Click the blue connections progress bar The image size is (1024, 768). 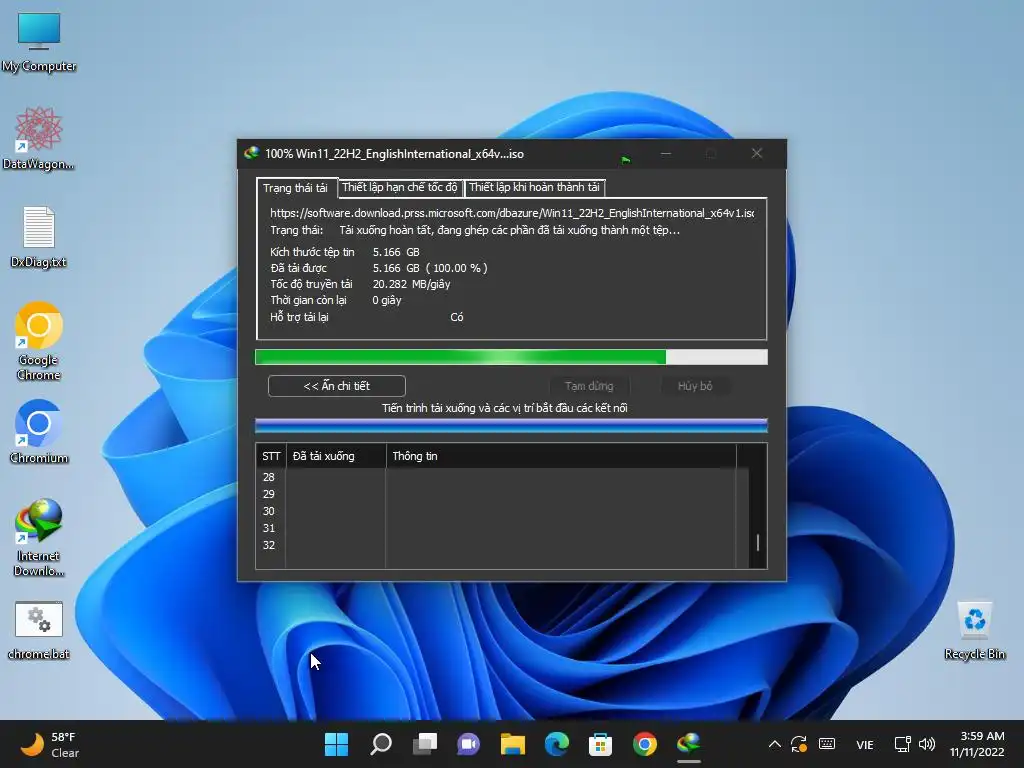(x=511, y=426)
